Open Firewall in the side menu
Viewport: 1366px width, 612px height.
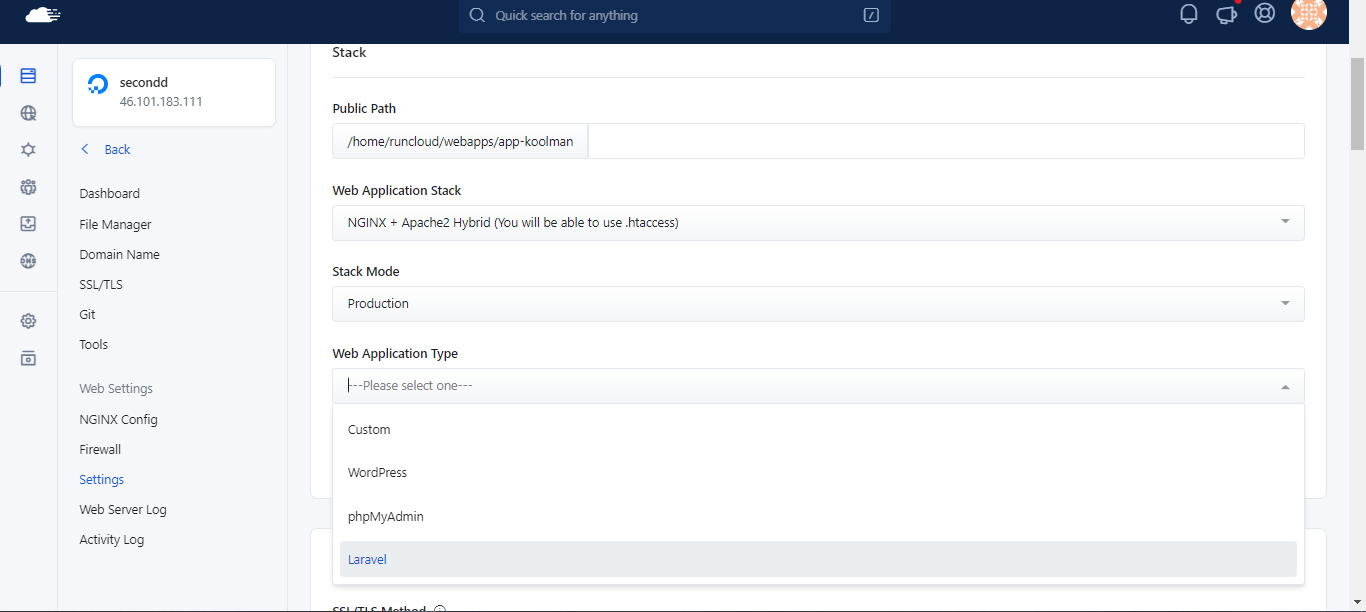coord(100,450)
